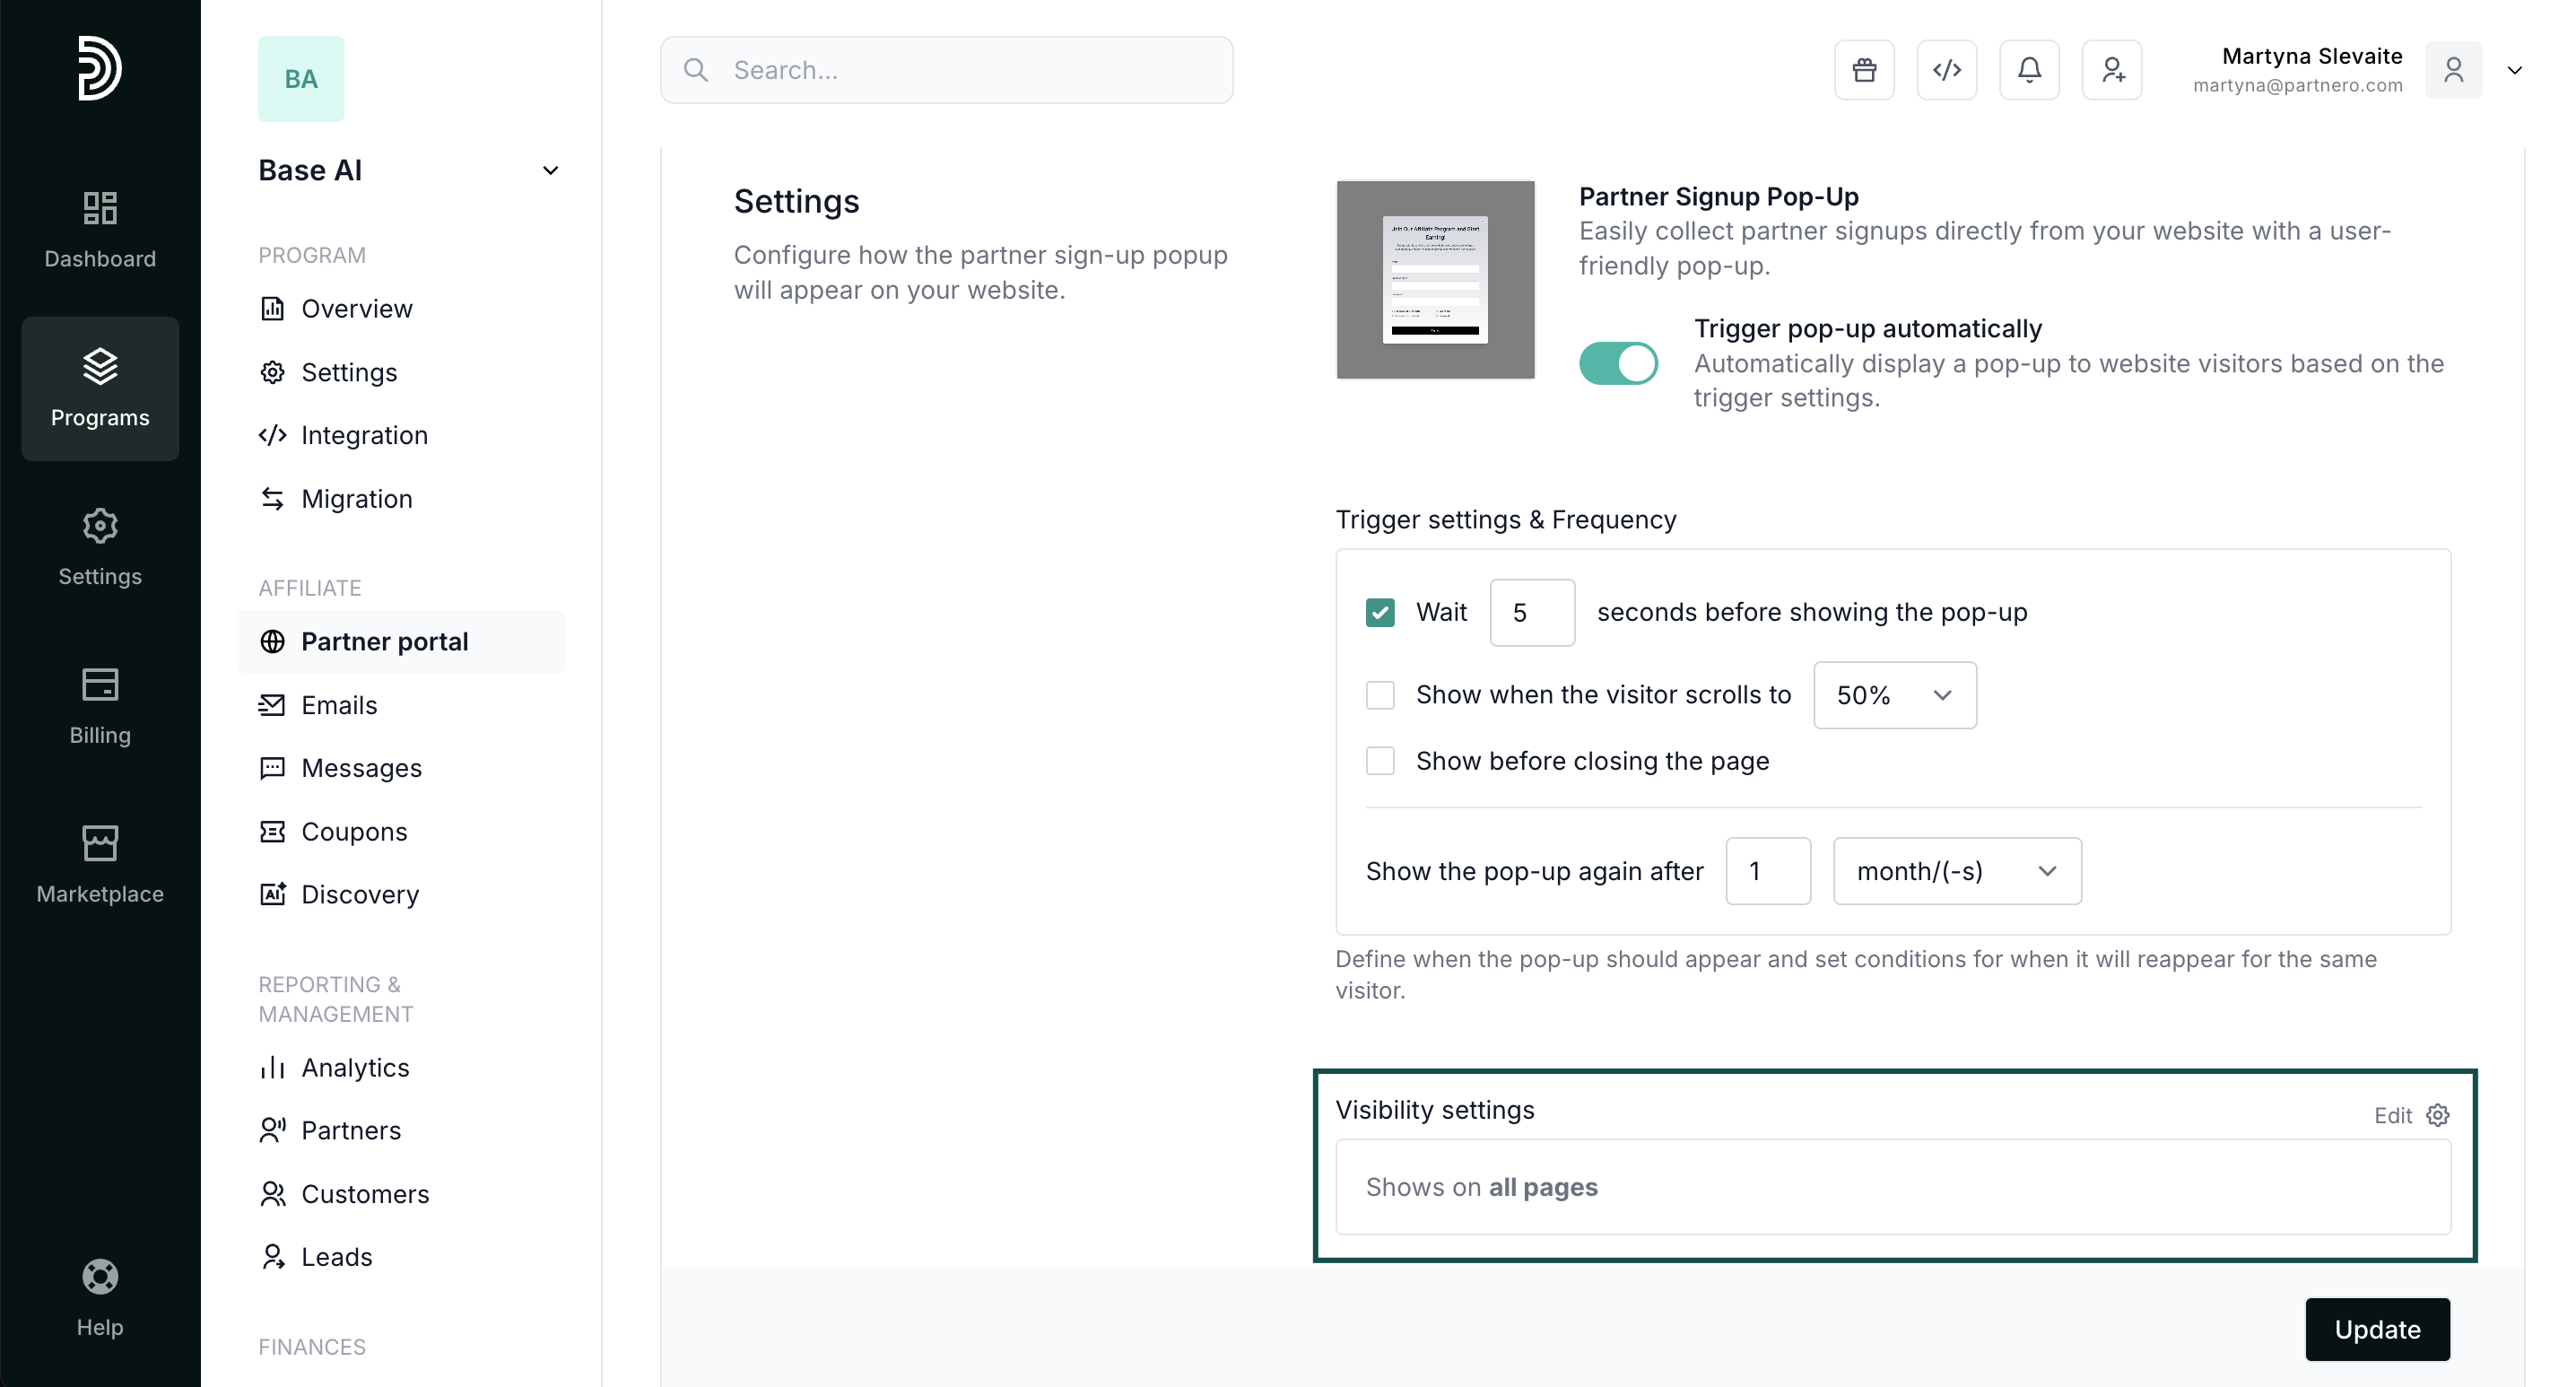Click the pop-up preview thumbnail

pos(1435,280)
